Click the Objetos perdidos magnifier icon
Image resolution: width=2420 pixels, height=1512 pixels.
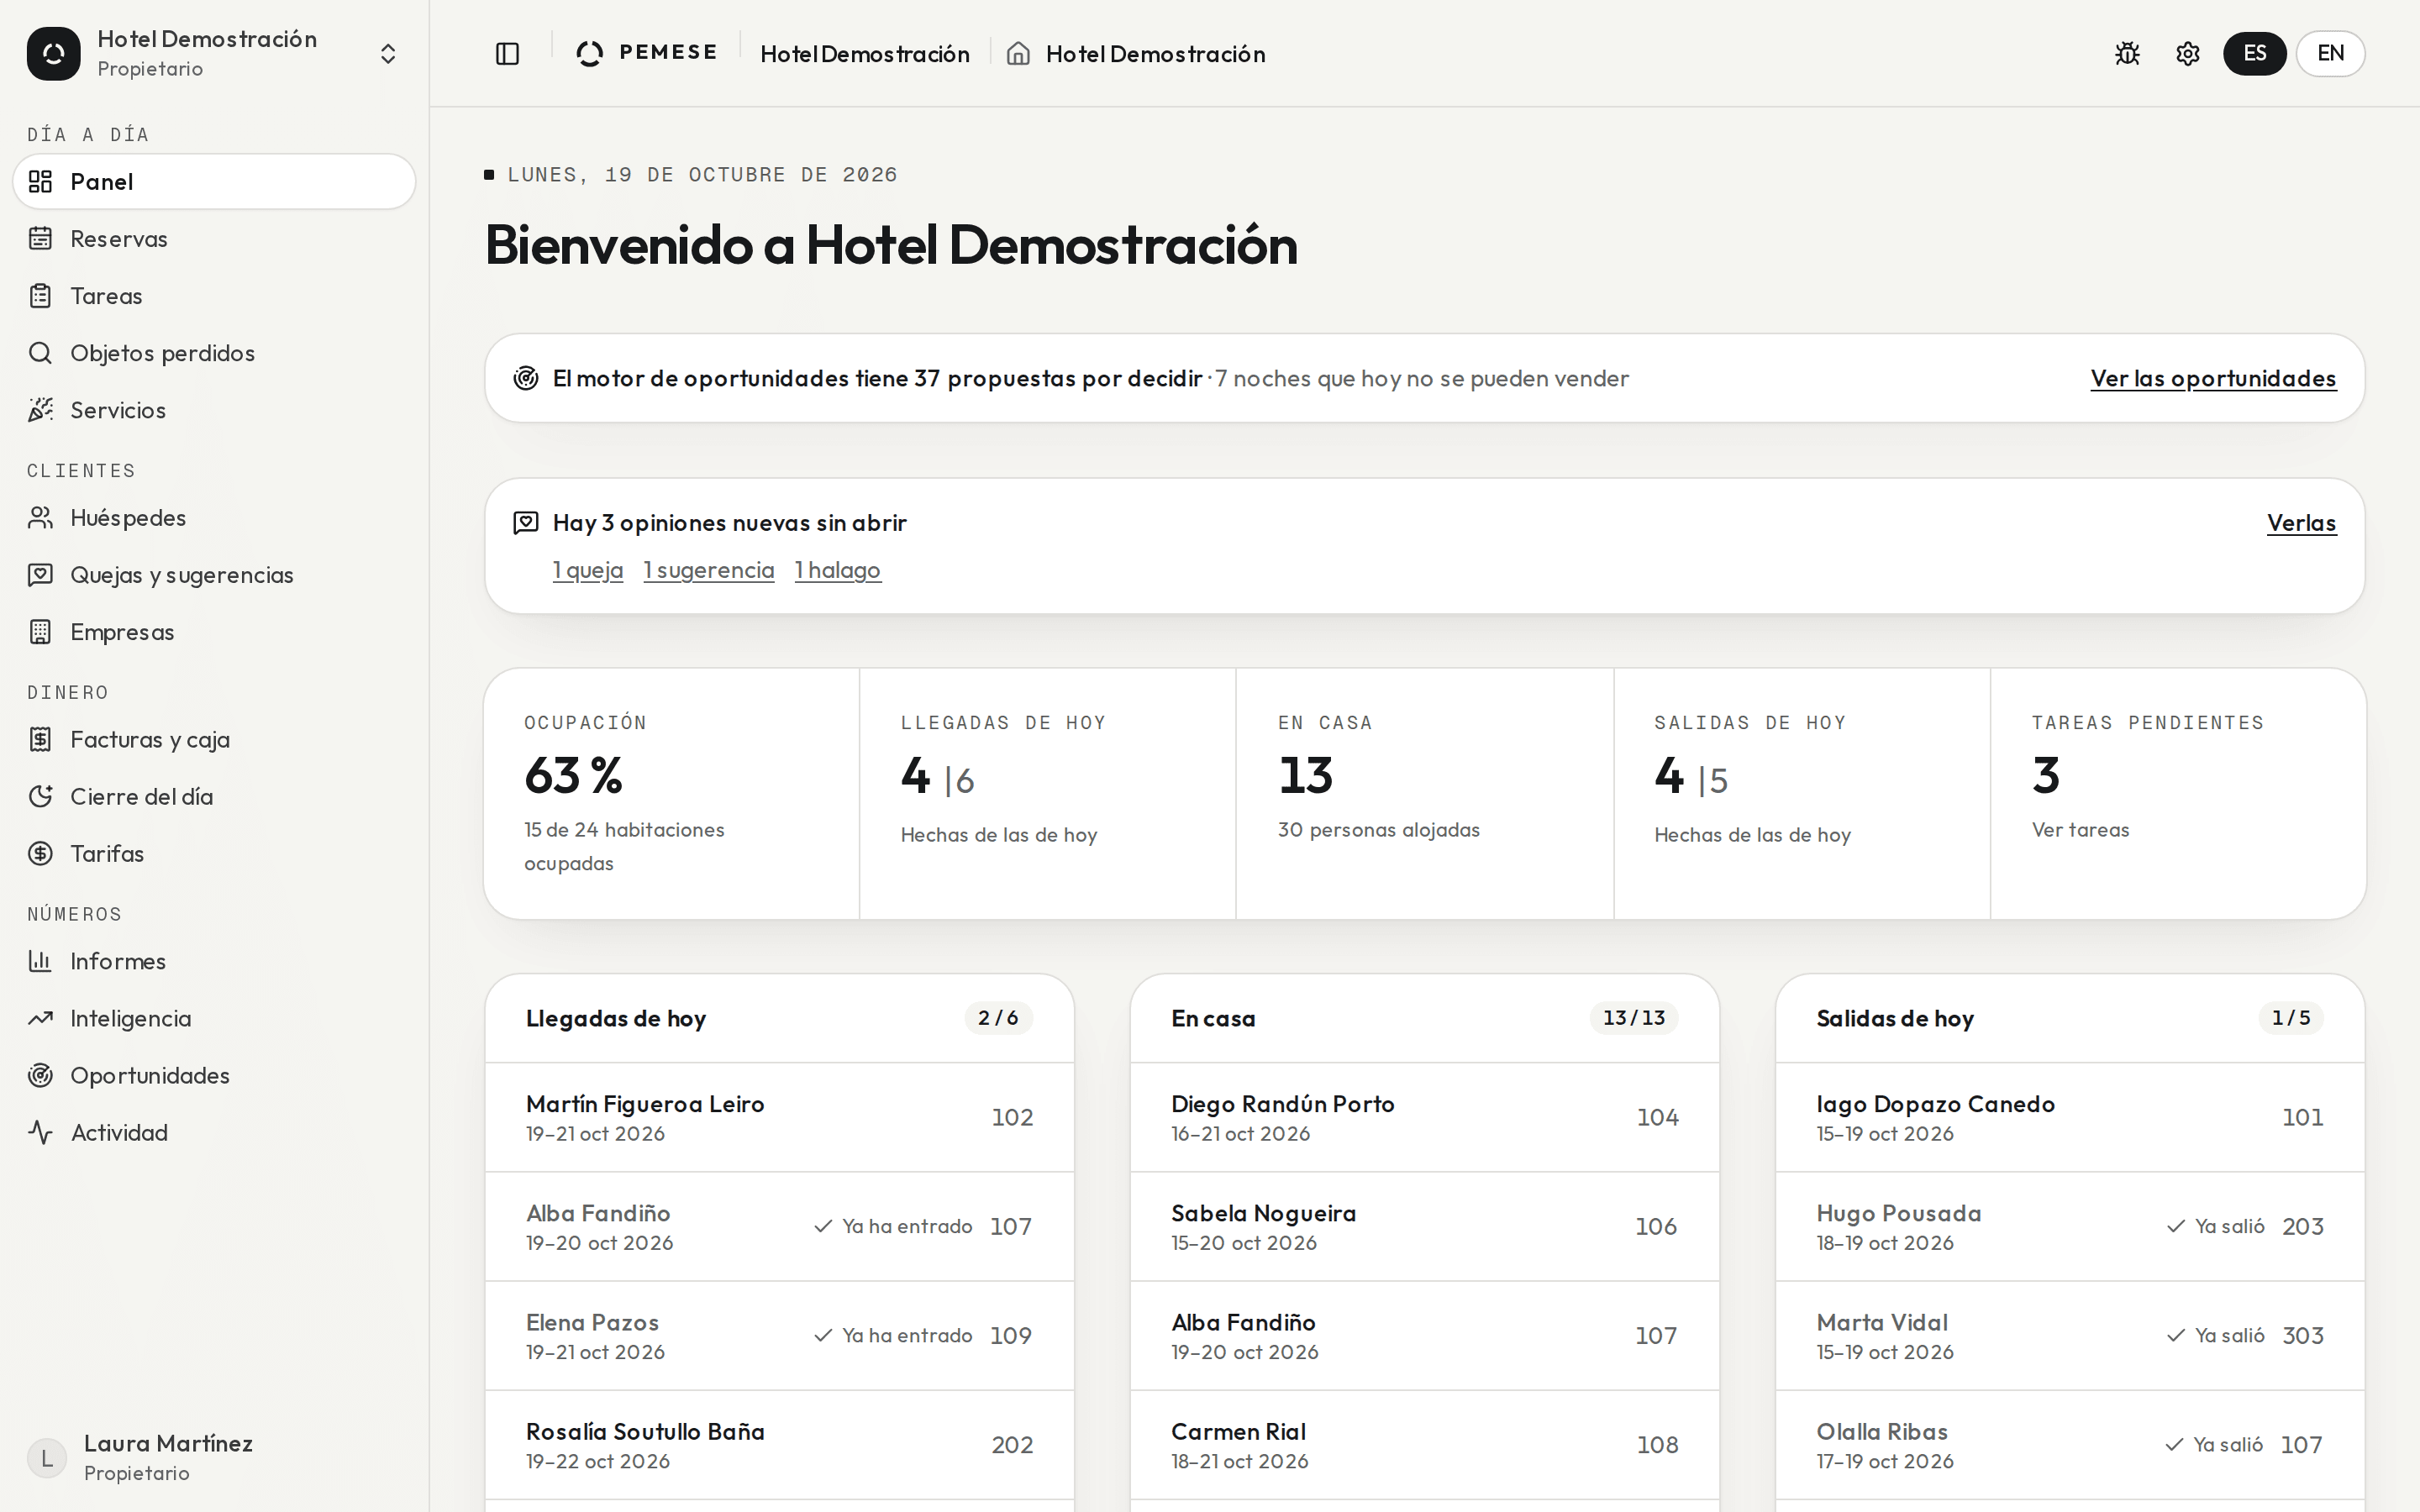tap(40, 353)
